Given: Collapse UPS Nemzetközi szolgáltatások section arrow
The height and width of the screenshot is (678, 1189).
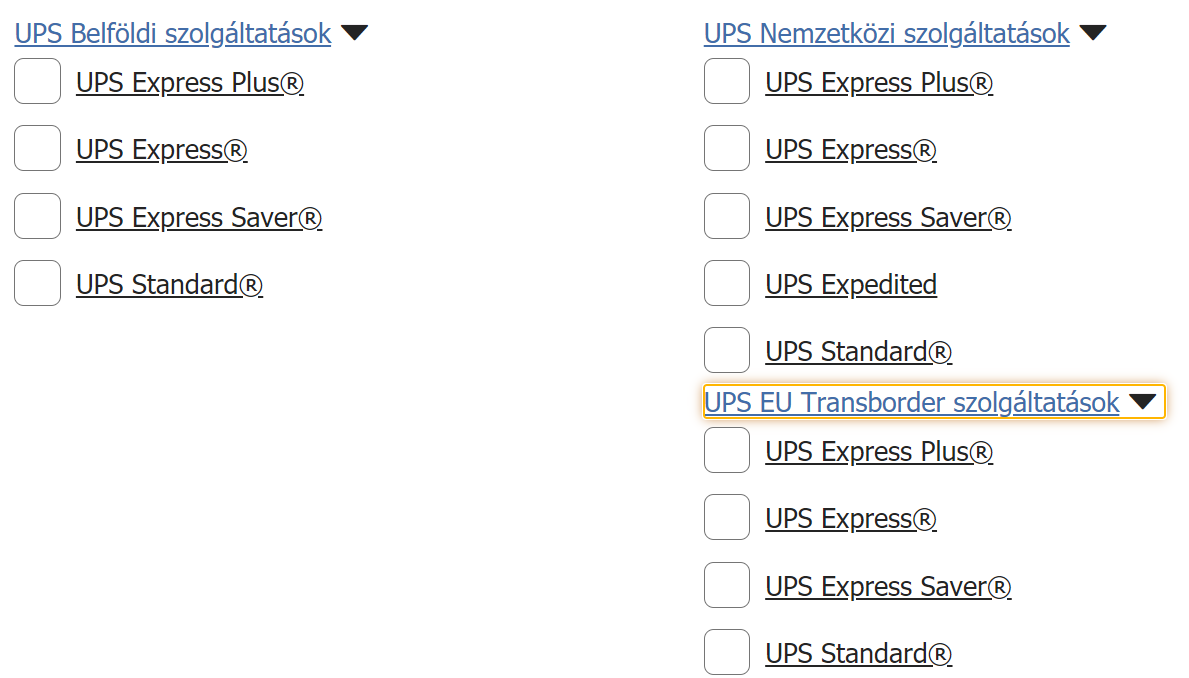Looking at the screenshot, I should [1093, 33].
